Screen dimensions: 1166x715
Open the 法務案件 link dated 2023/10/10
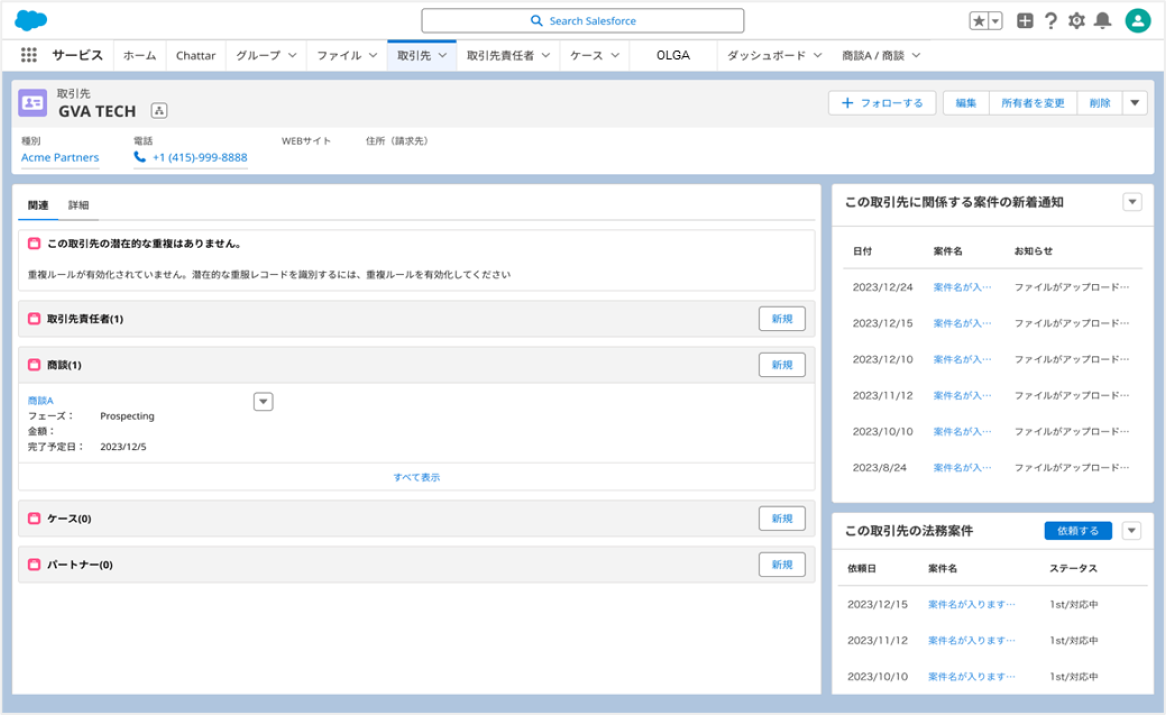[972, 677]
